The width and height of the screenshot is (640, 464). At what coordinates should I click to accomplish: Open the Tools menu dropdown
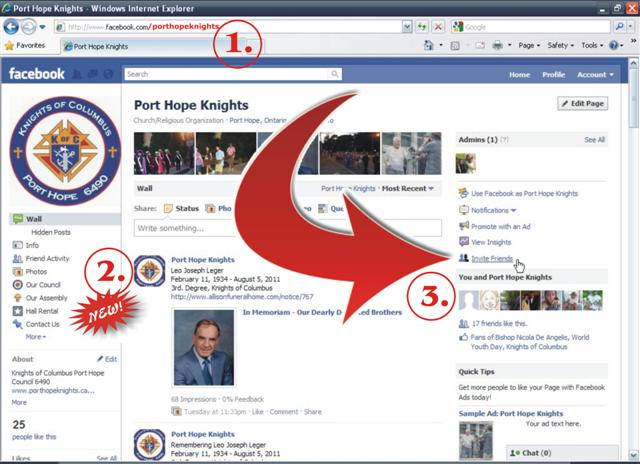pos(592,45)
